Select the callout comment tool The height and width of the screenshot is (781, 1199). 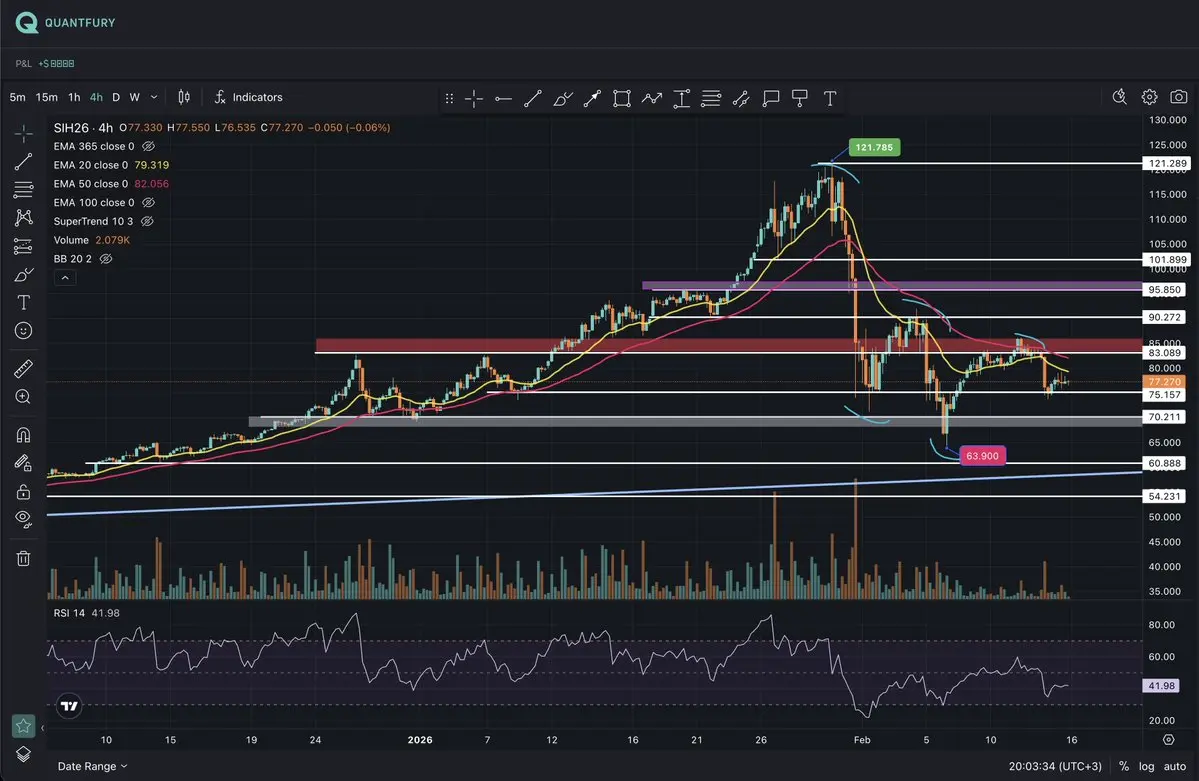tap(771, 99)
